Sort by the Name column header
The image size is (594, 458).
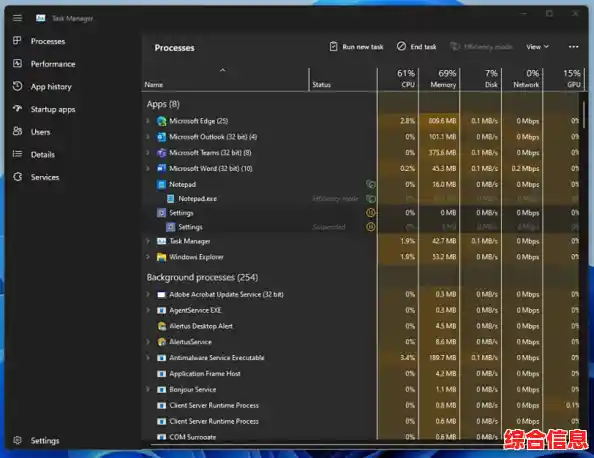pos(226,79)
